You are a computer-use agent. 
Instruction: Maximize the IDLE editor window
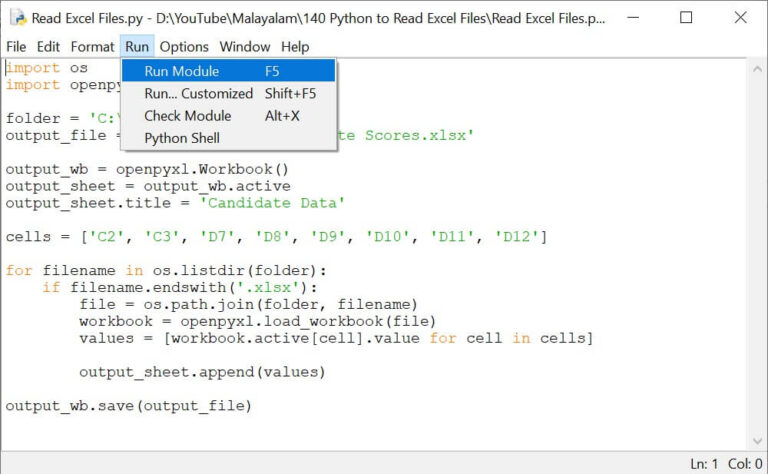click(686, 18)
